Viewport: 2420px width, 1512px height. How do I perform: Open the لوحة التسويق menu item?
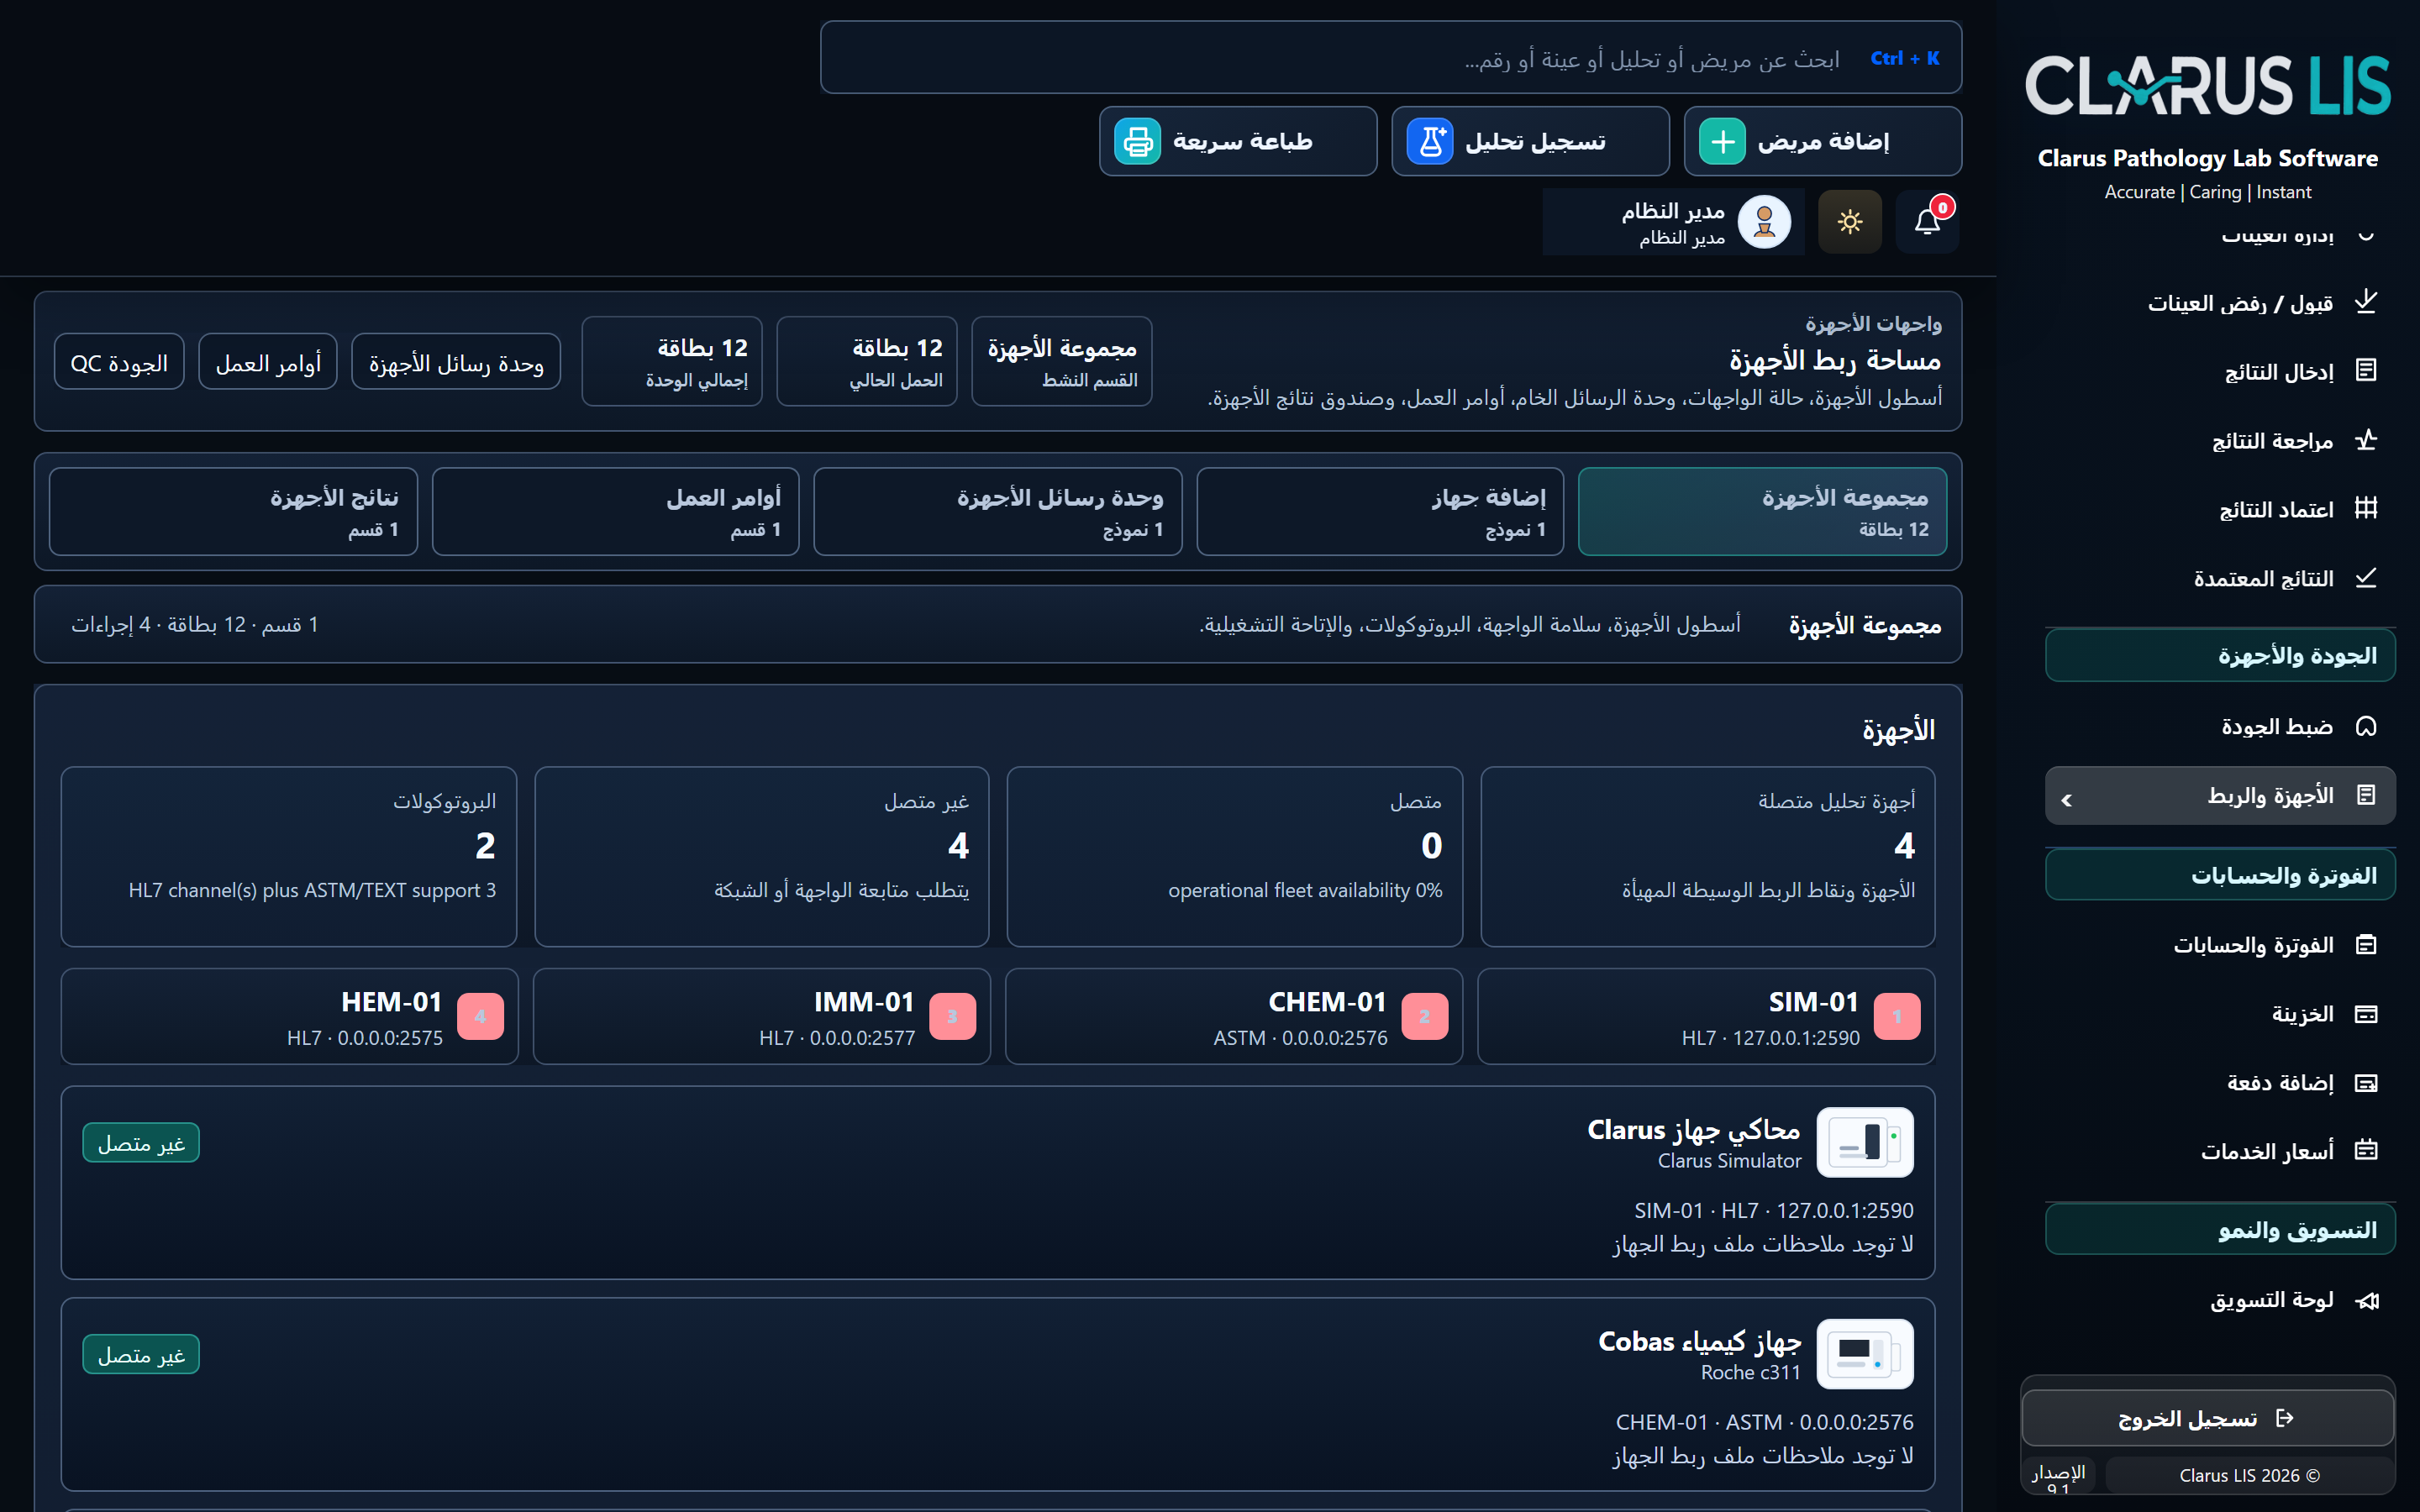click(x=2220, y=1300)
